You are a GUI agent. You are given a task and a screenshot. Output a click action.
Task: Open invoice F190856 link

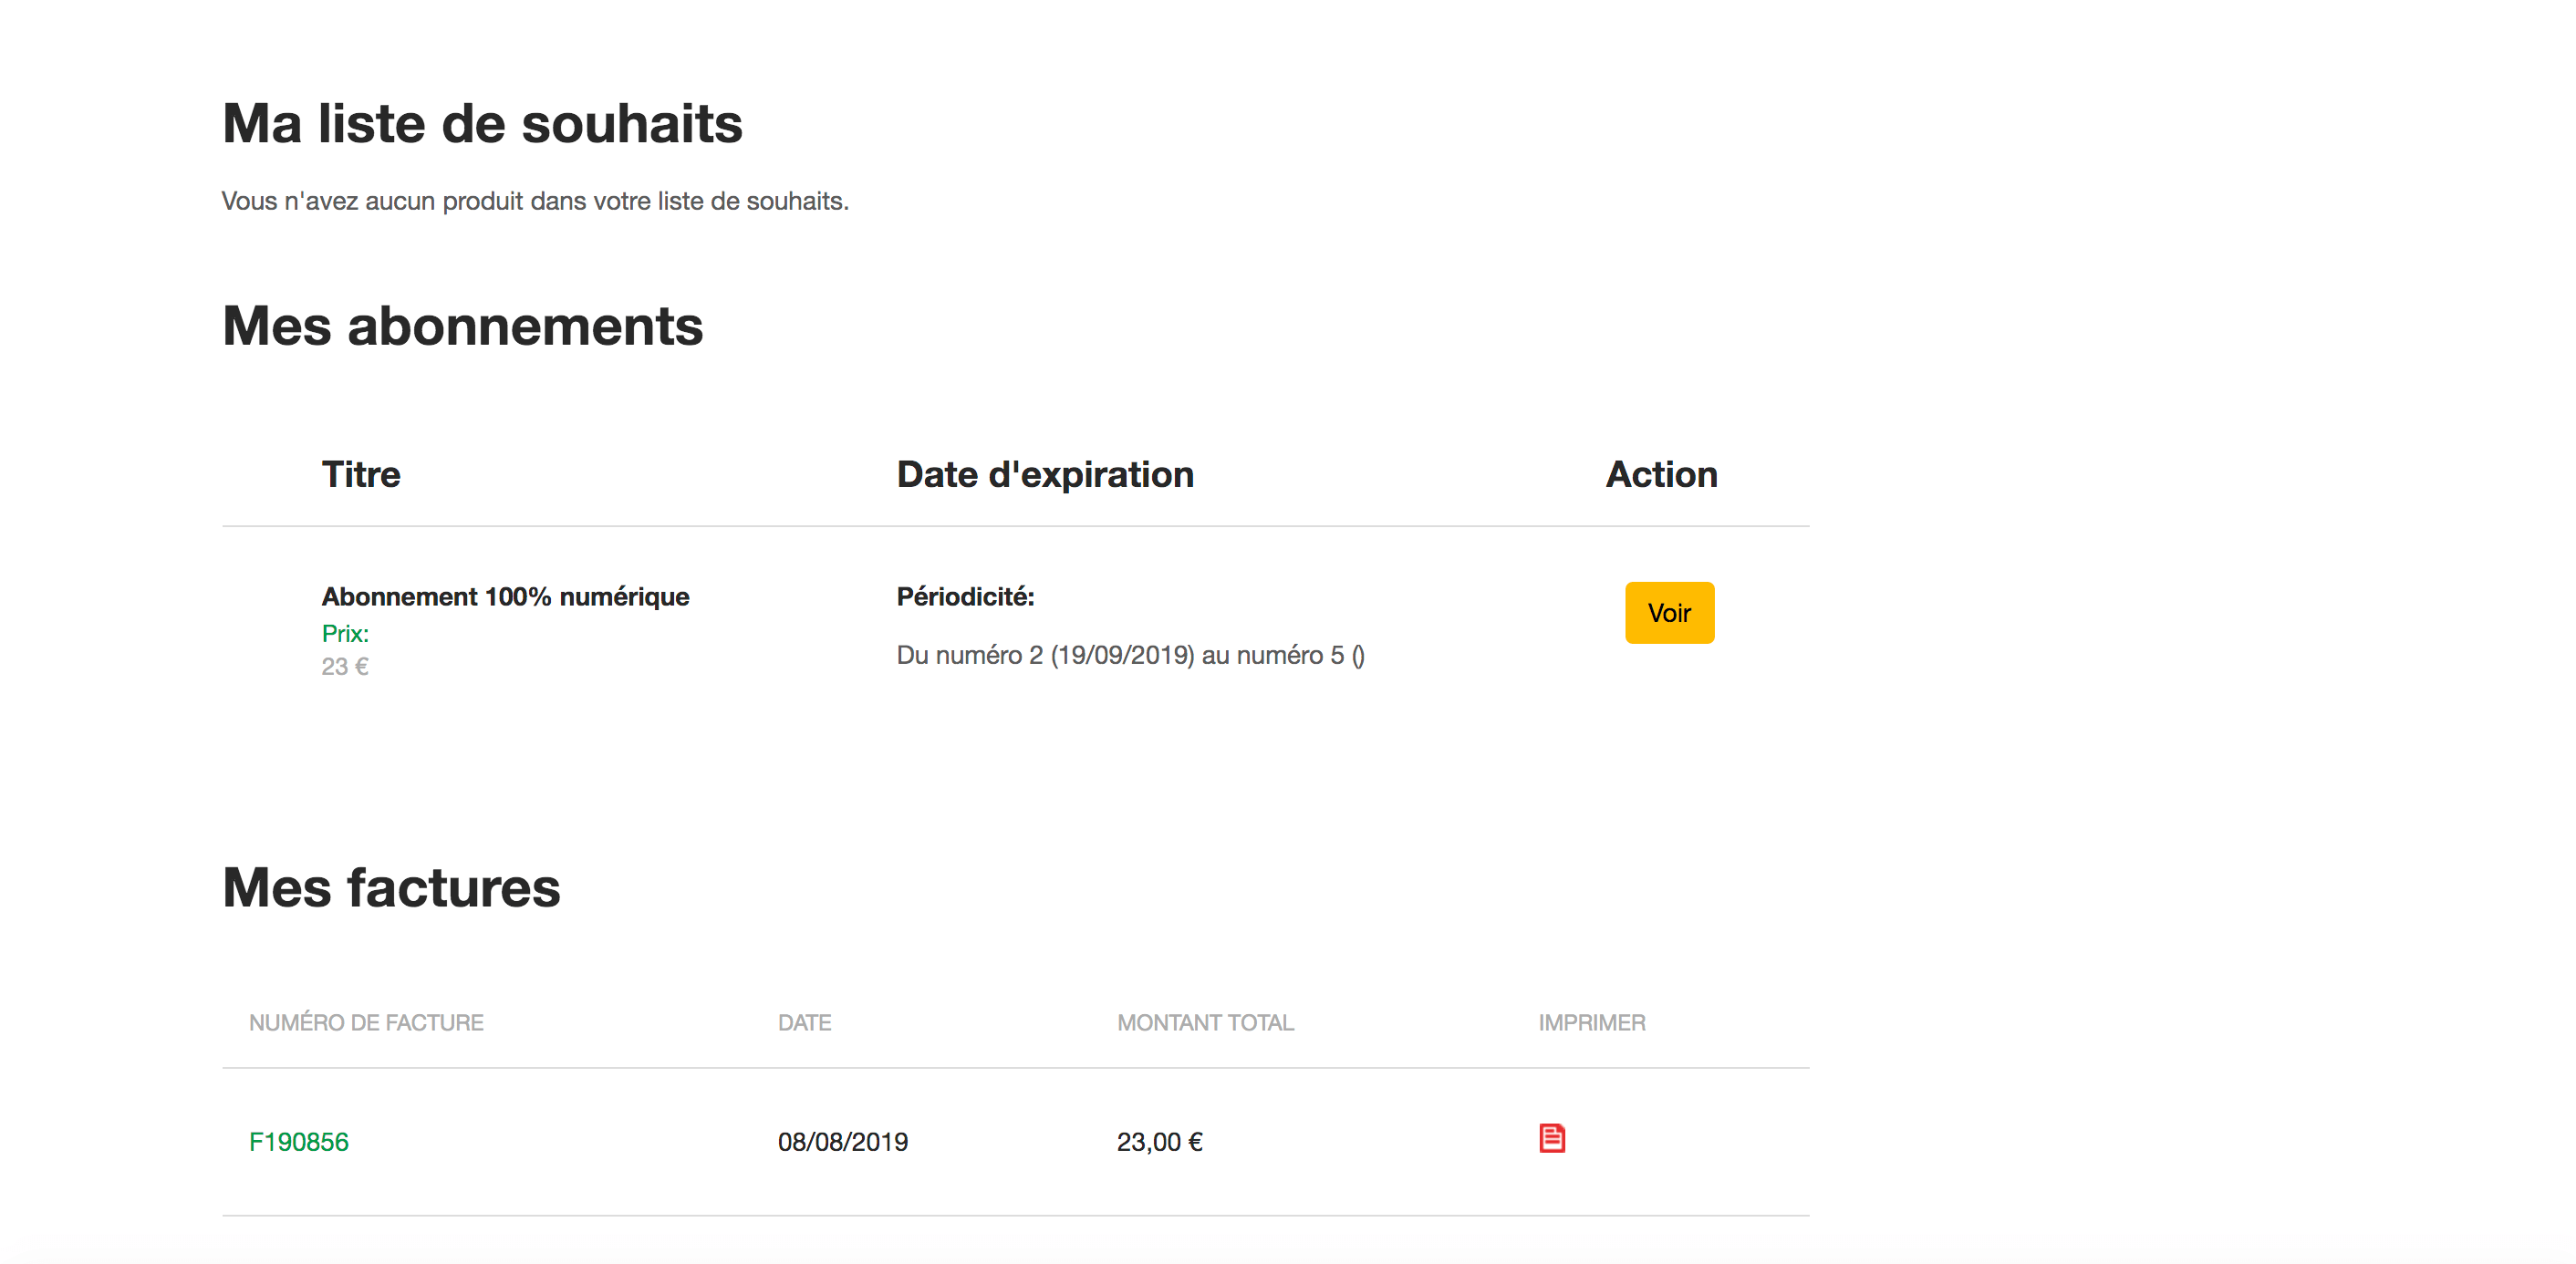[298, 1142]
